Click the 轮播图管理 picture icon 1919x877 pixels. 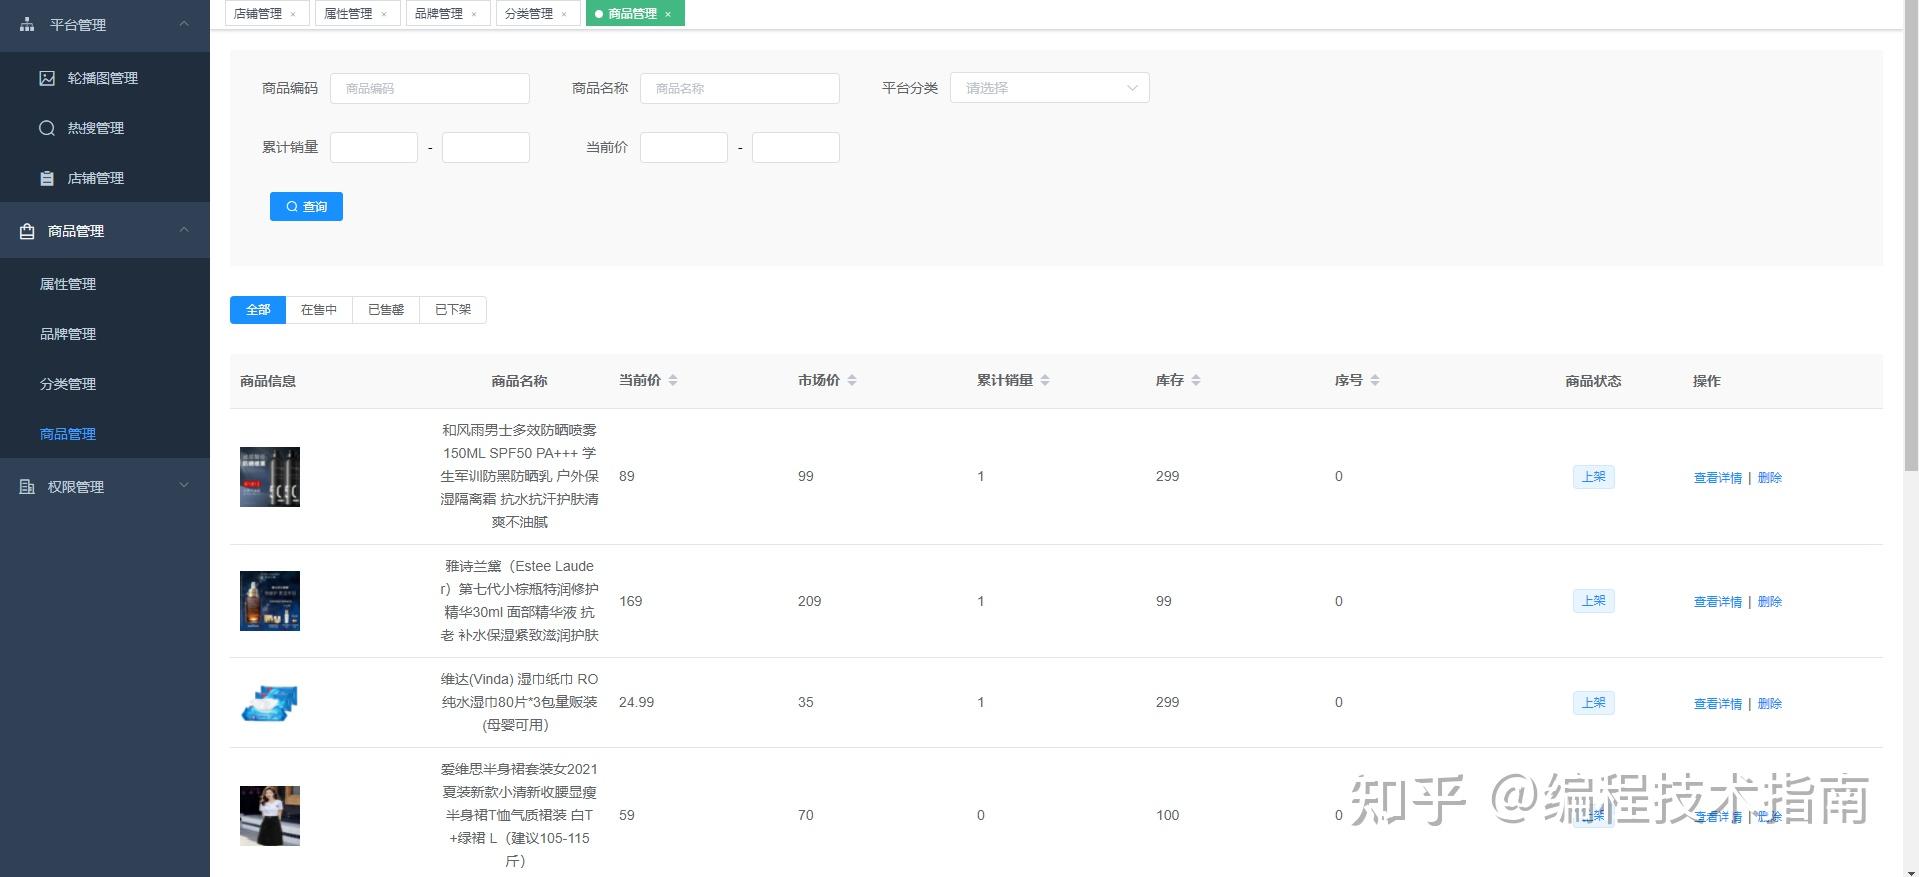(47, 78)
